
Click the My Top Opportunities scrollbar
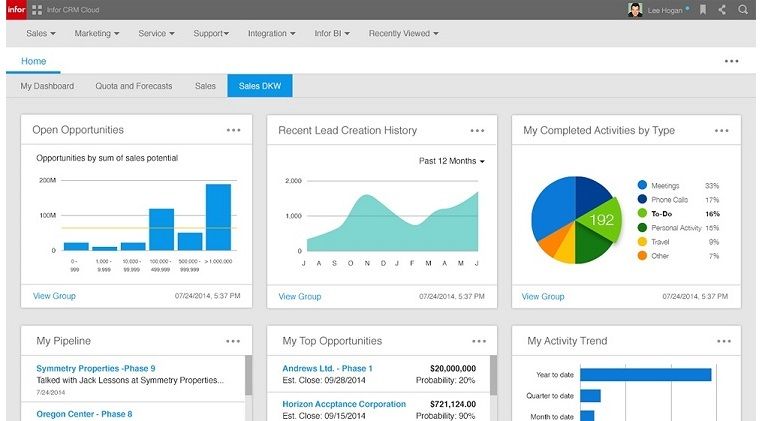[x=493, y=375]
